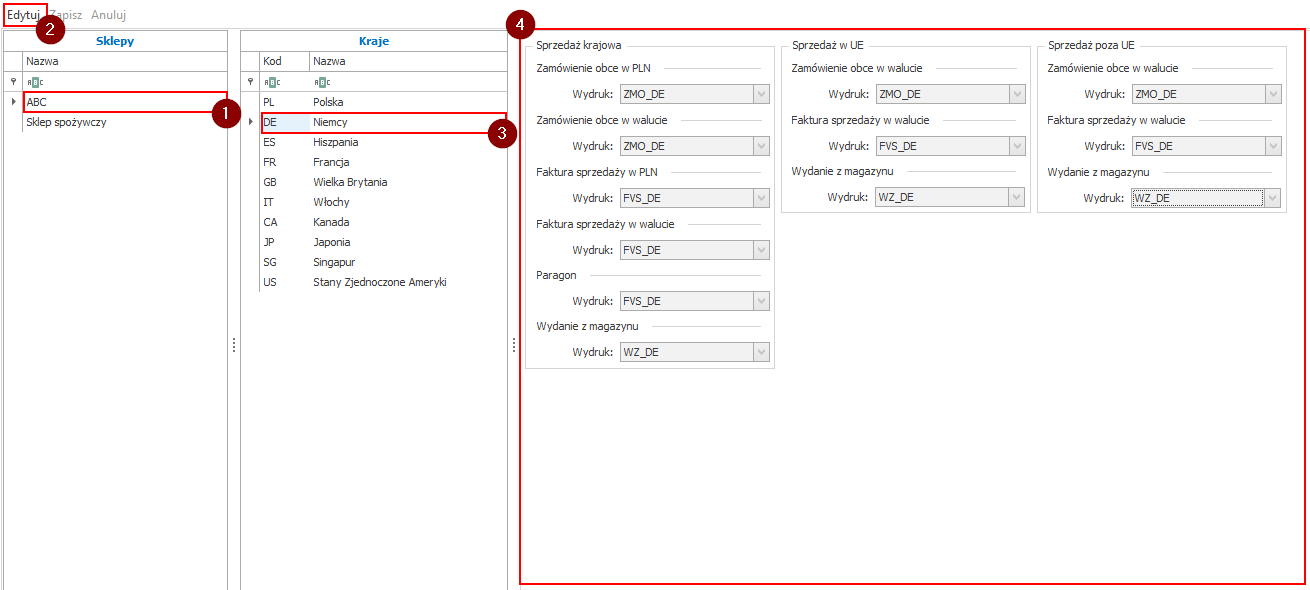The height and width of the screenshot is (590, 1310).
Task: Click Wydruk field for Zamówienie obce in Sprzedaż poza UE
Action: pyautogui.click(x=1196, y=94)
